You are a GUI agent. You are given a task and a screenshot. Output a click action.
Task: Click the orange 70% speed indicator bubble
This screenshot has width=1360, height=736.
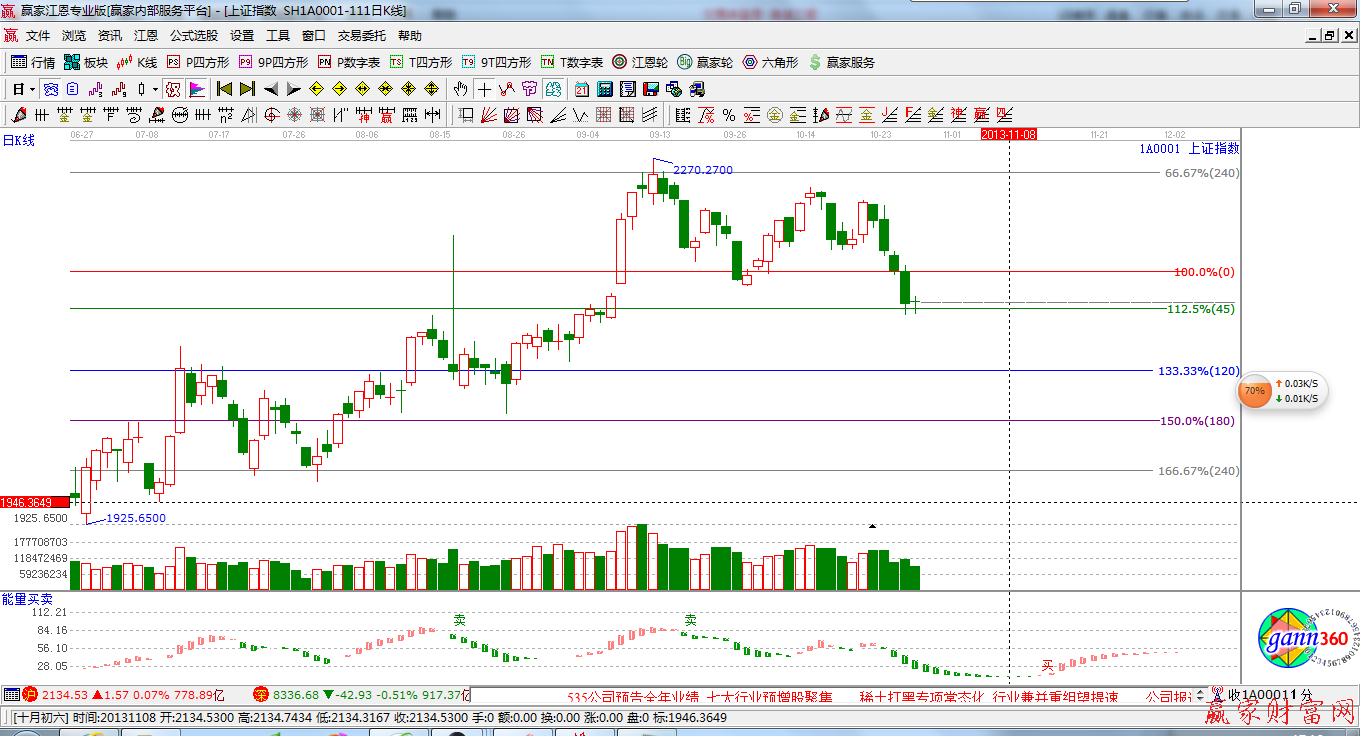pyautogui.click(x=1254, y=391)
